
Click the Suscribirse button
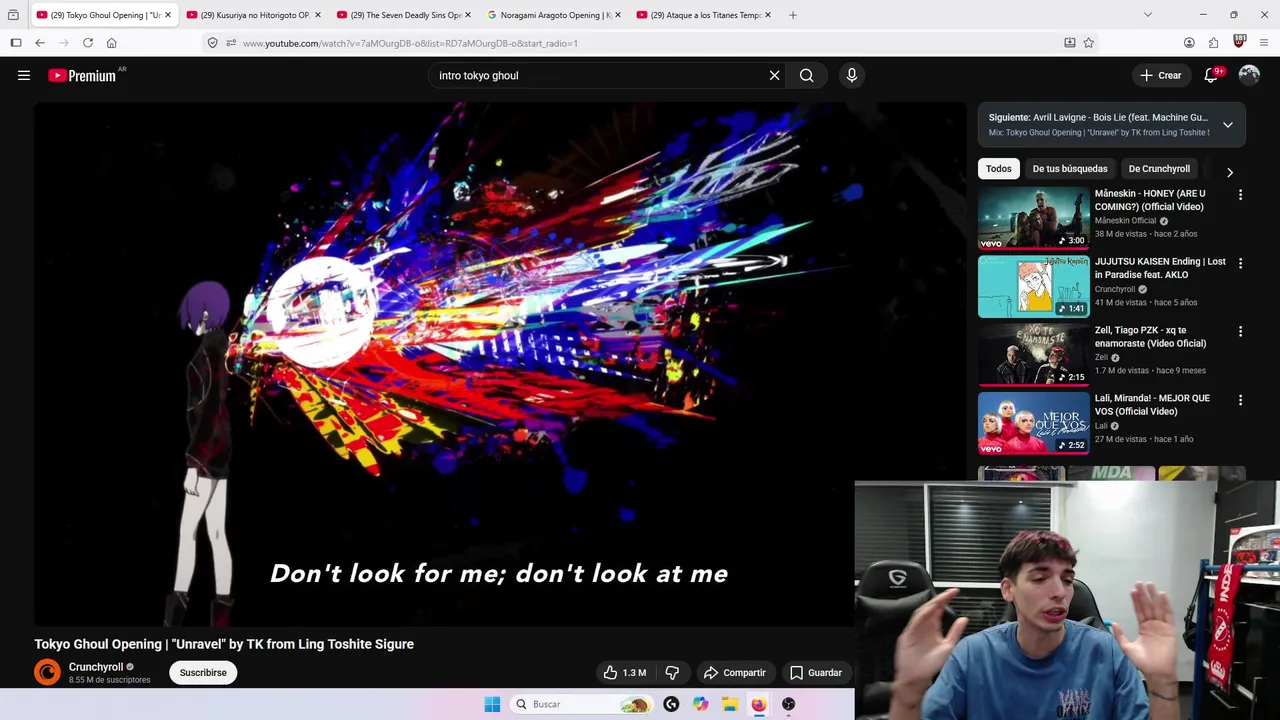click(x=203, y=673)
